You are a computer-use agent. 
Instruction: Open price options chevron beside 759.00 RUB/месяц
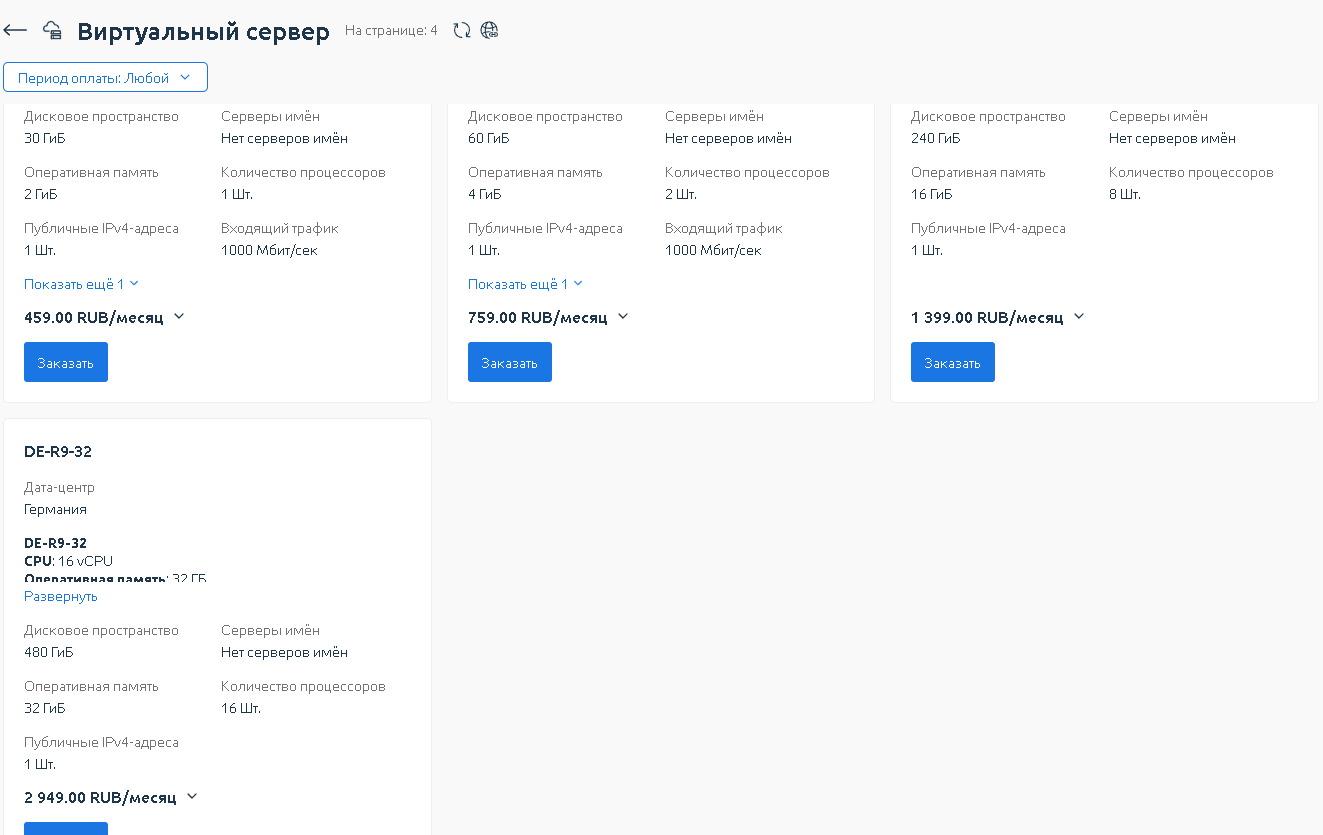623,317
